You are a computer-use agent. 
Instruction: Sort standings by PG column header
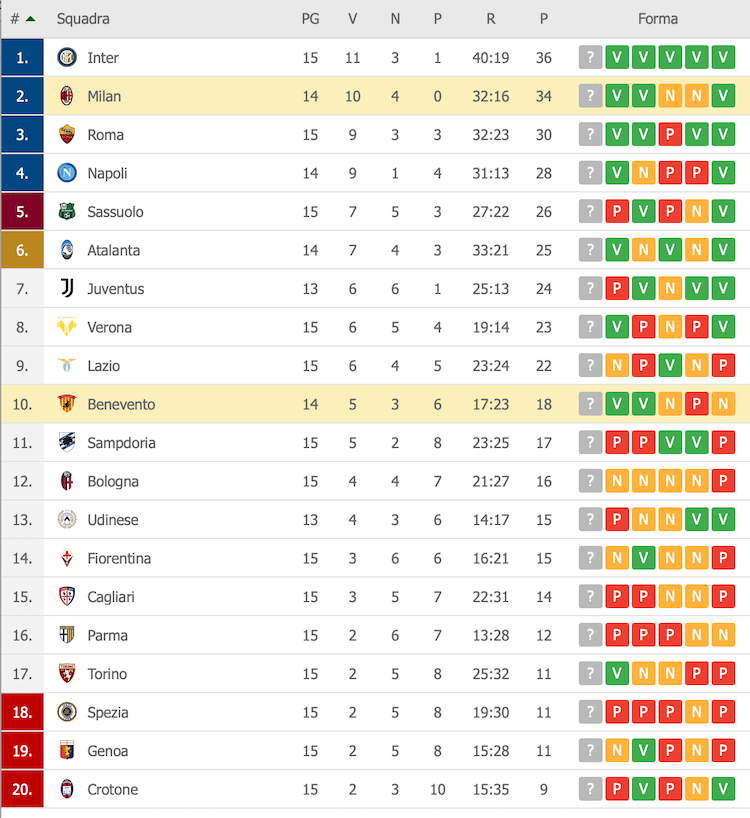point(310,19)
